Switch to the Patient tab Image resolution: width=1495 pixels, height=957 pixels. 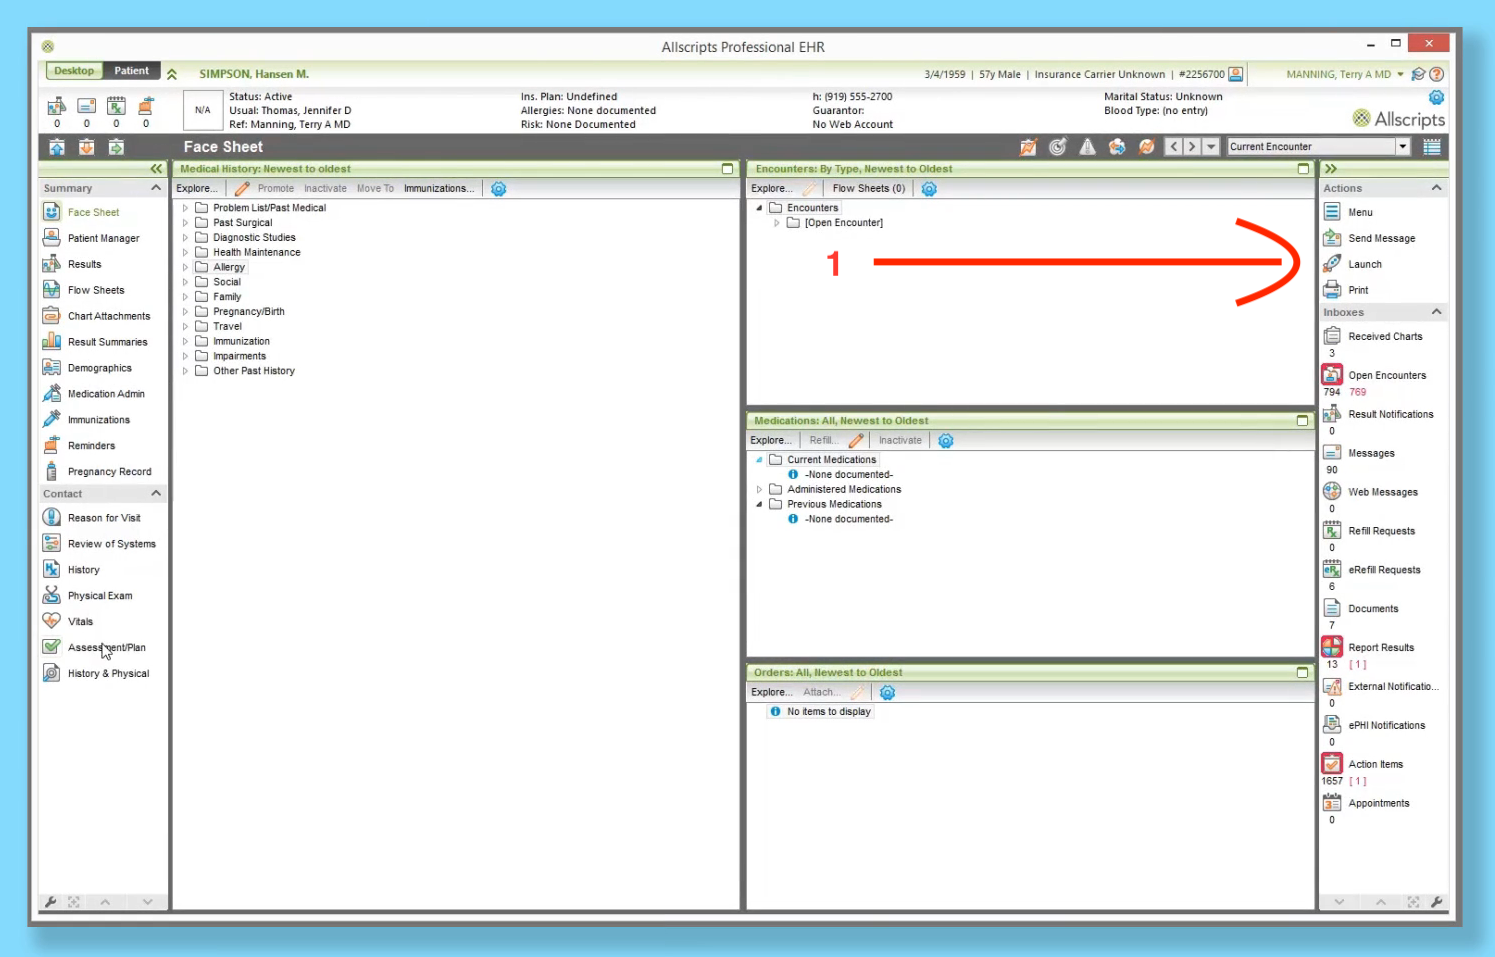click(x=131, y=71)
